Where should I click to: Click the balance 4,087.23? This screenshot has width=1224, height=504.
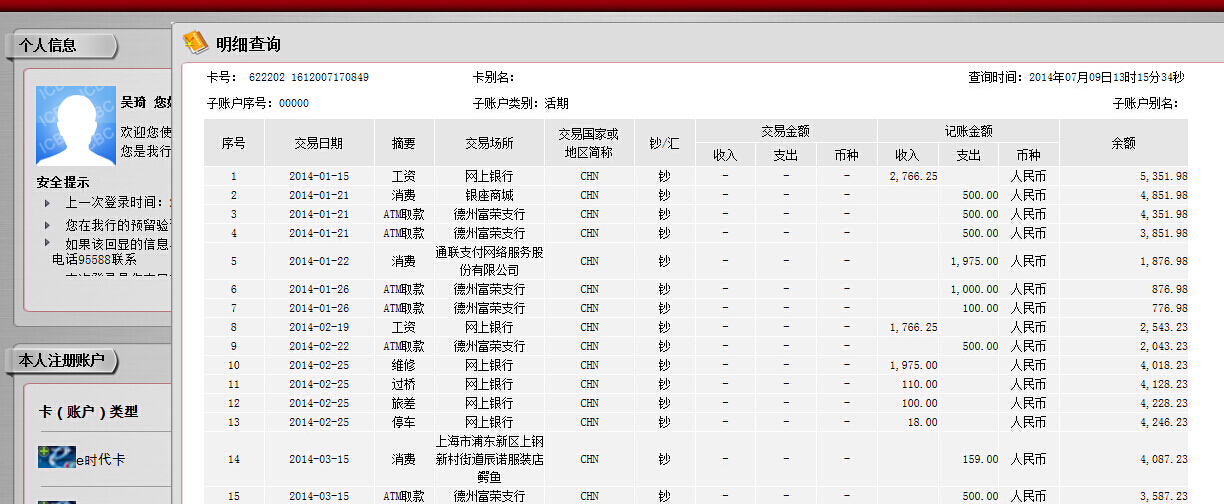coord(1163,460)
